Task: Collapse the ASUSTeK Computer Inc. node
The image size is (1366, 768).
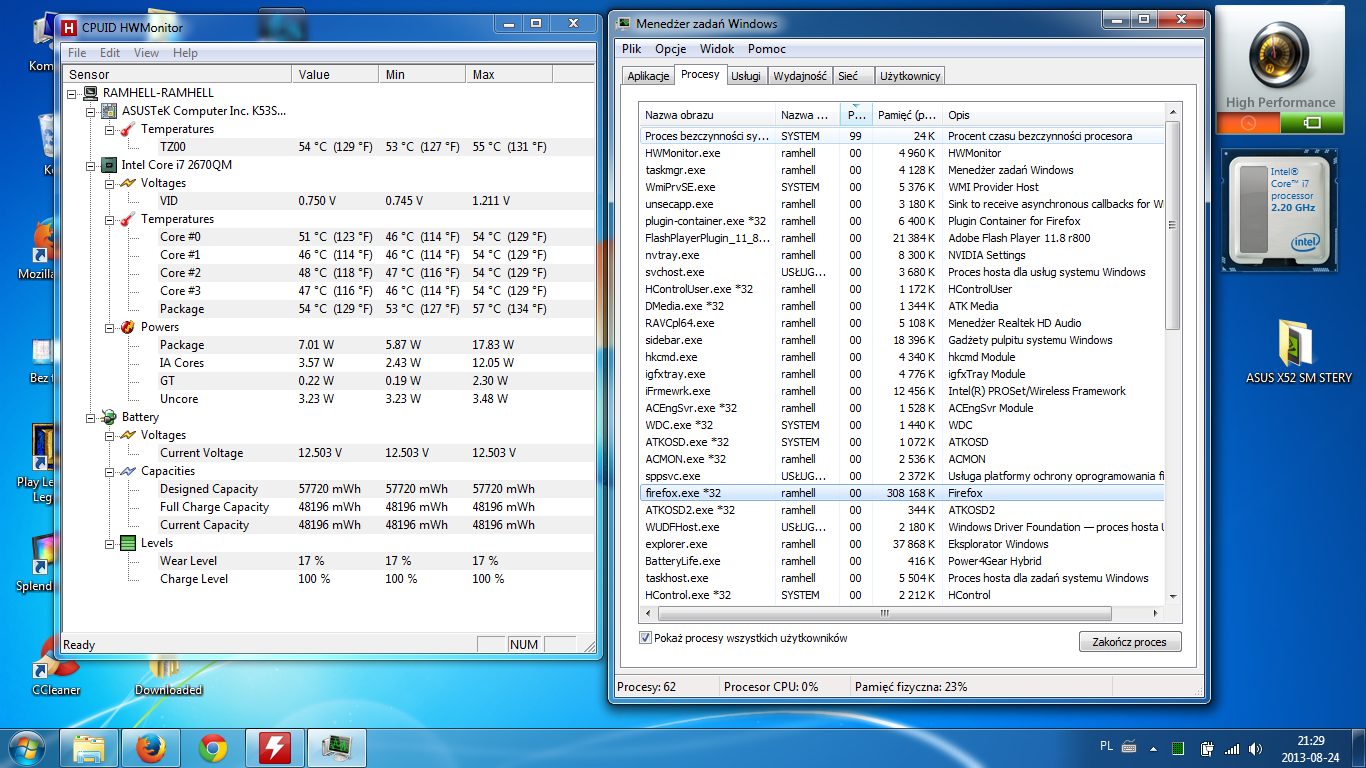Action: (91, 111)
